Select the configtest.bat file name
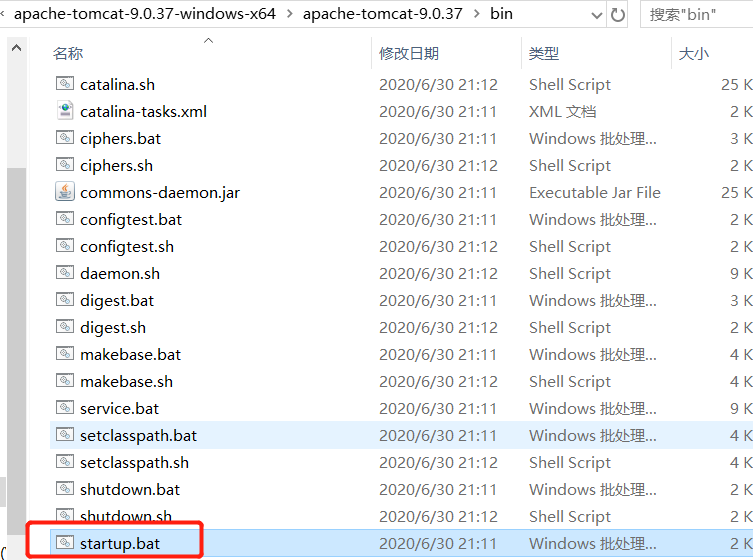 coord(131,219)
